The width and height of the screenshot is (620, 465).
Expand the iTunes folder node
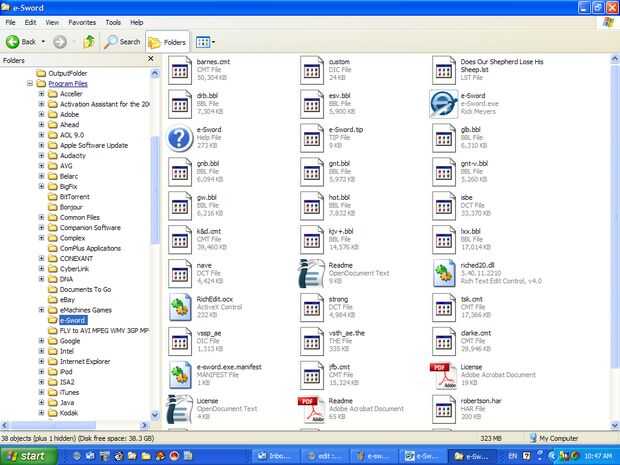pos(41,392)
